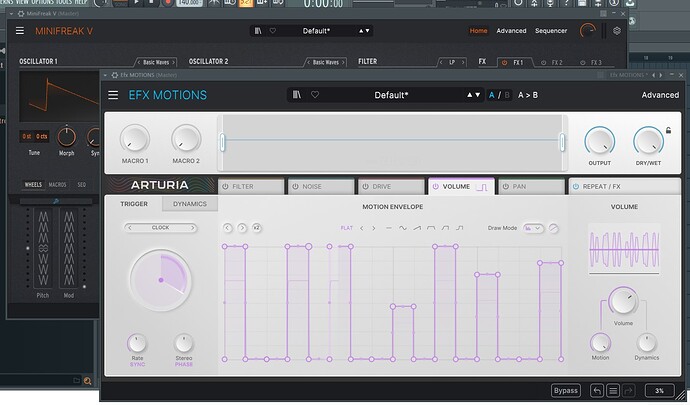Click the PHASE label under Stereo
The image size is (690, 405).
[x=184, y=364]
